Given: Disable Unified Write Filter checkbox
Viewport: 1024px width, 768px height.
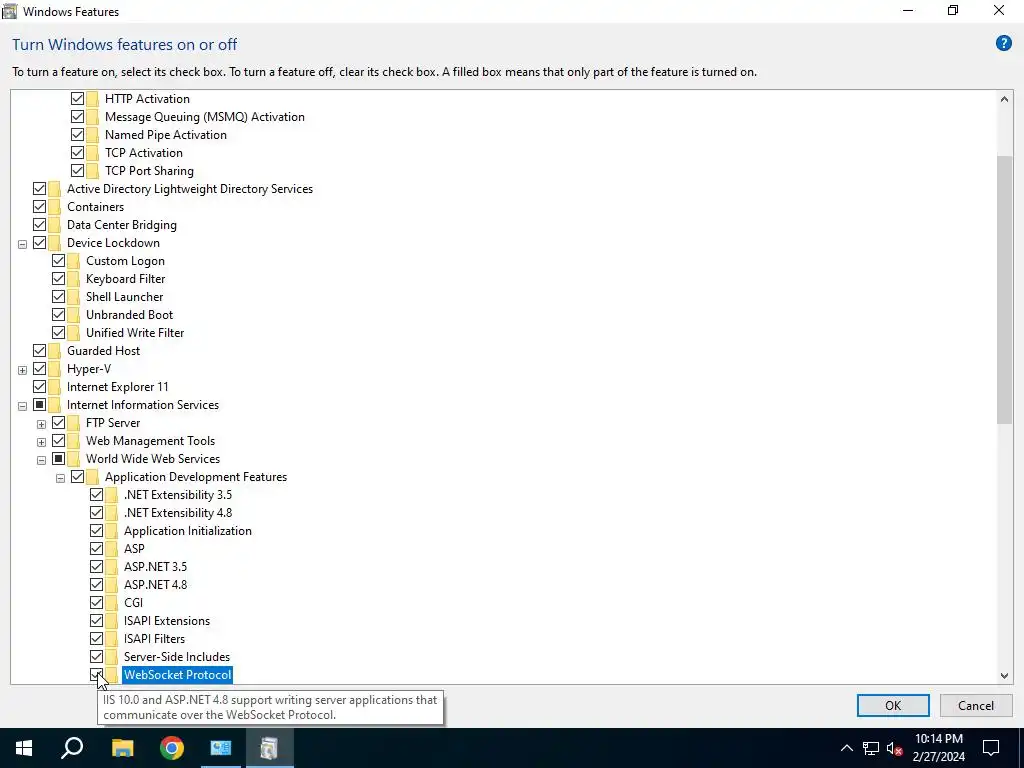Looking at the screenshot, I should (58, 333).
